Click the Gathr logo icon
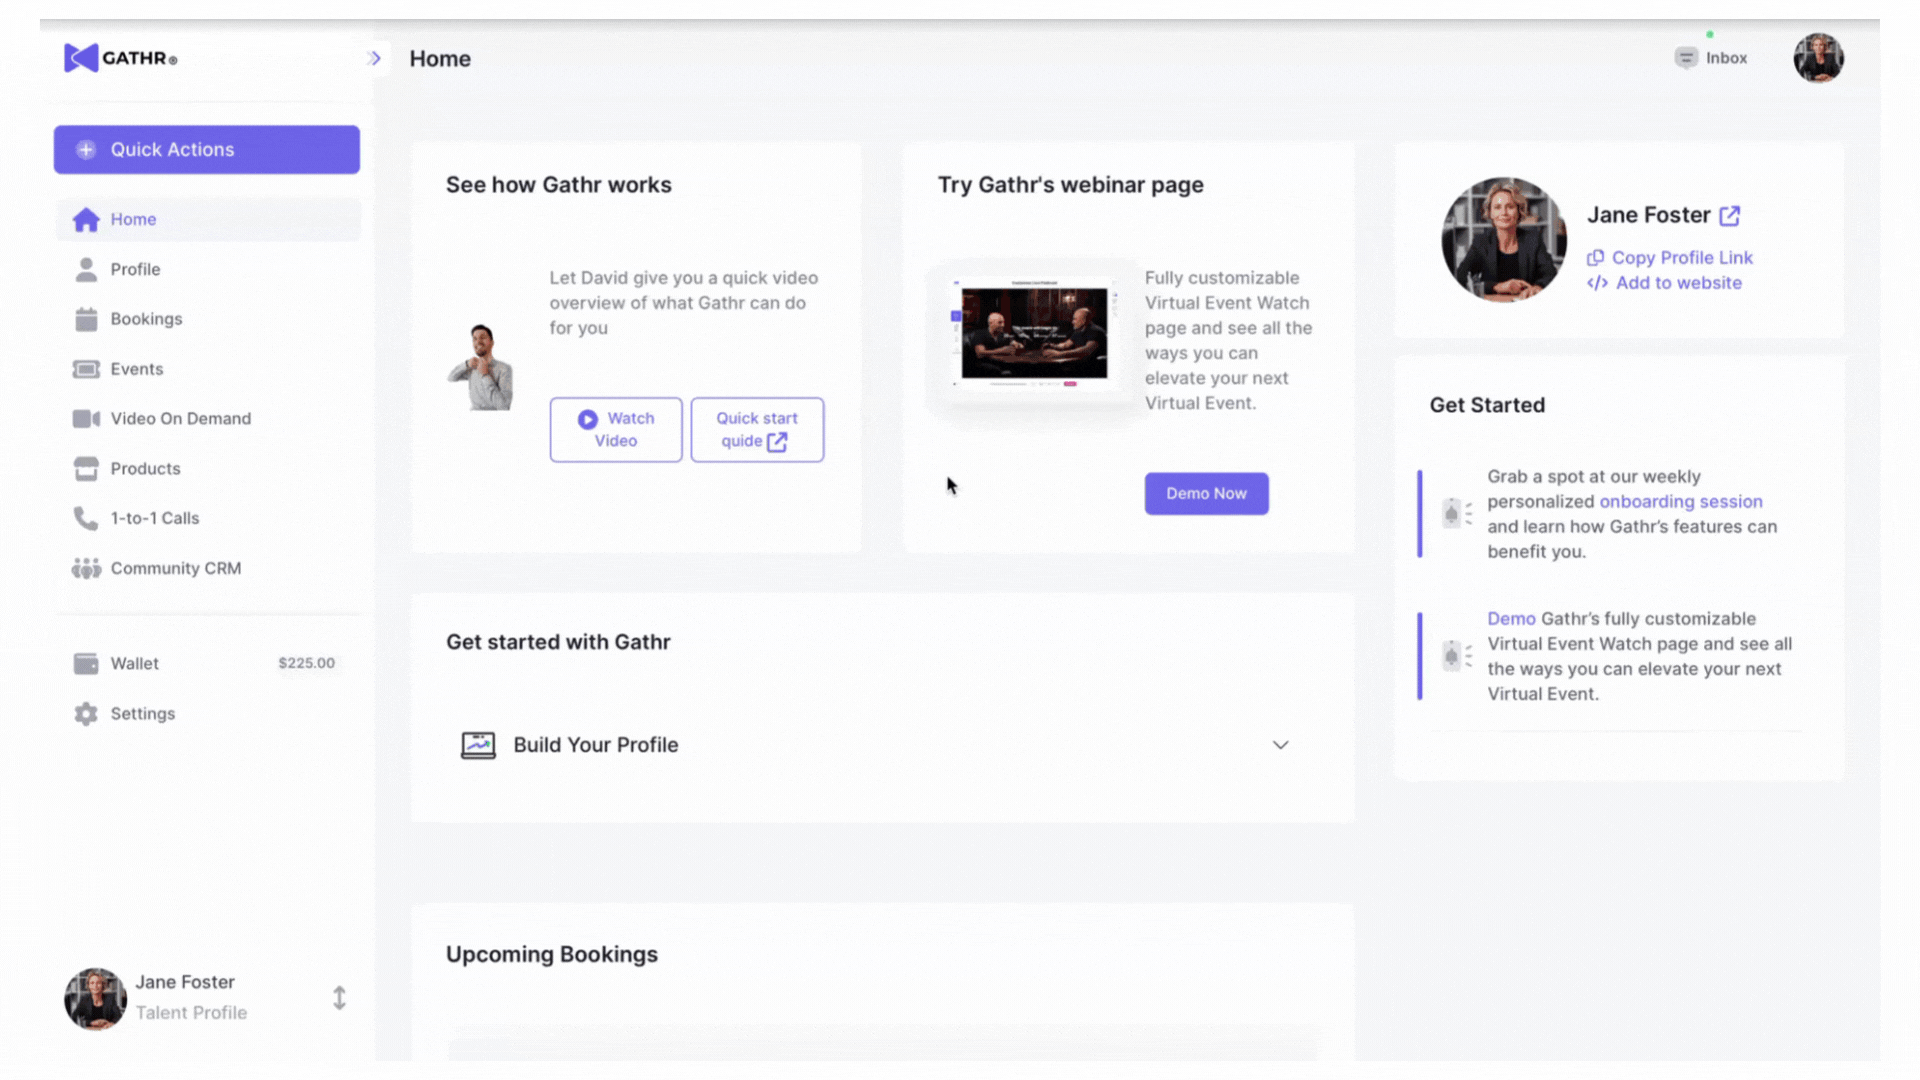1920x1080 pixels. point(81,58)
